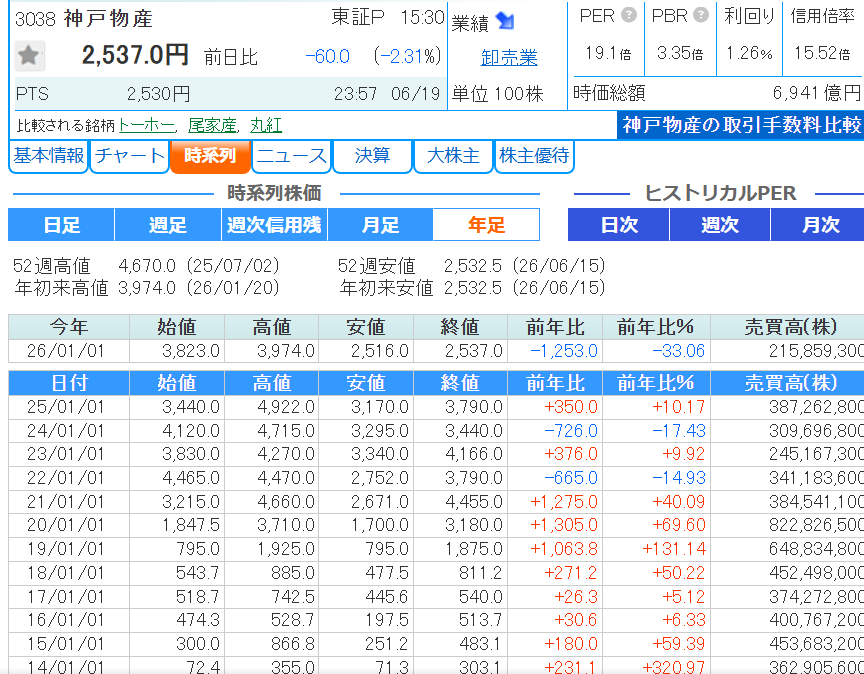
Task: Switch to the 基本情報 tab
Action: click(x=48, y=156)
